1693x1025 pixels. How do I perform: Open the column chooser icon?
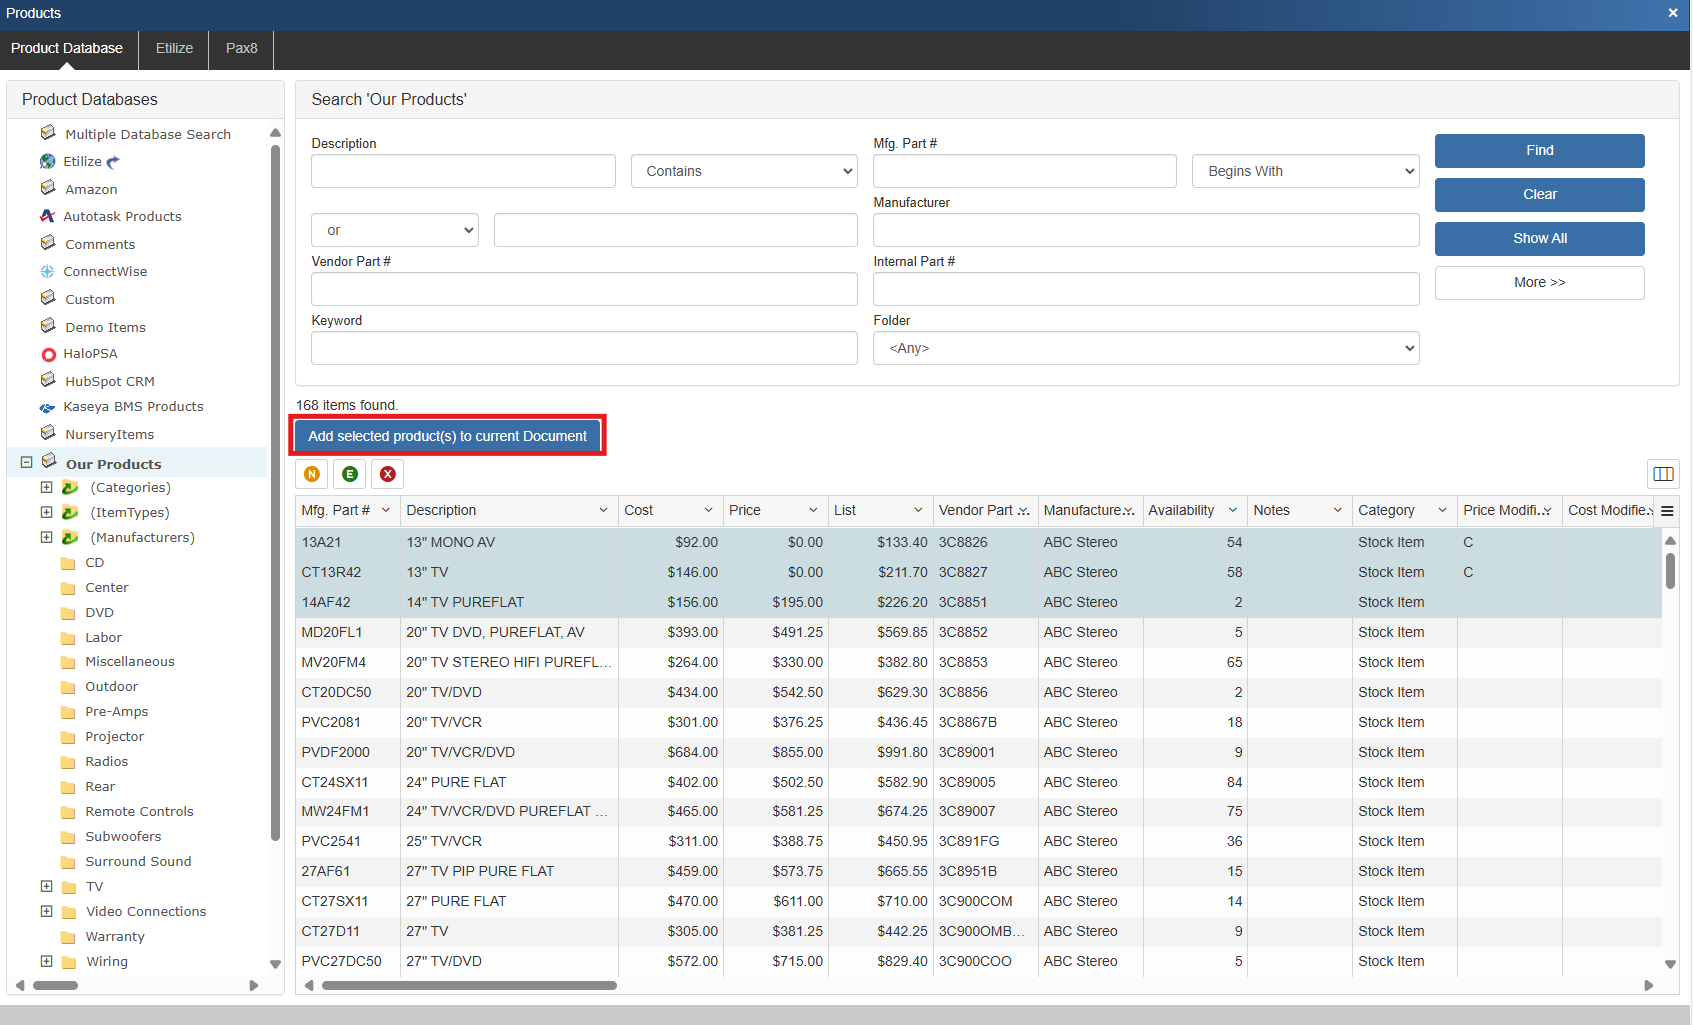tap(1663, 474)
